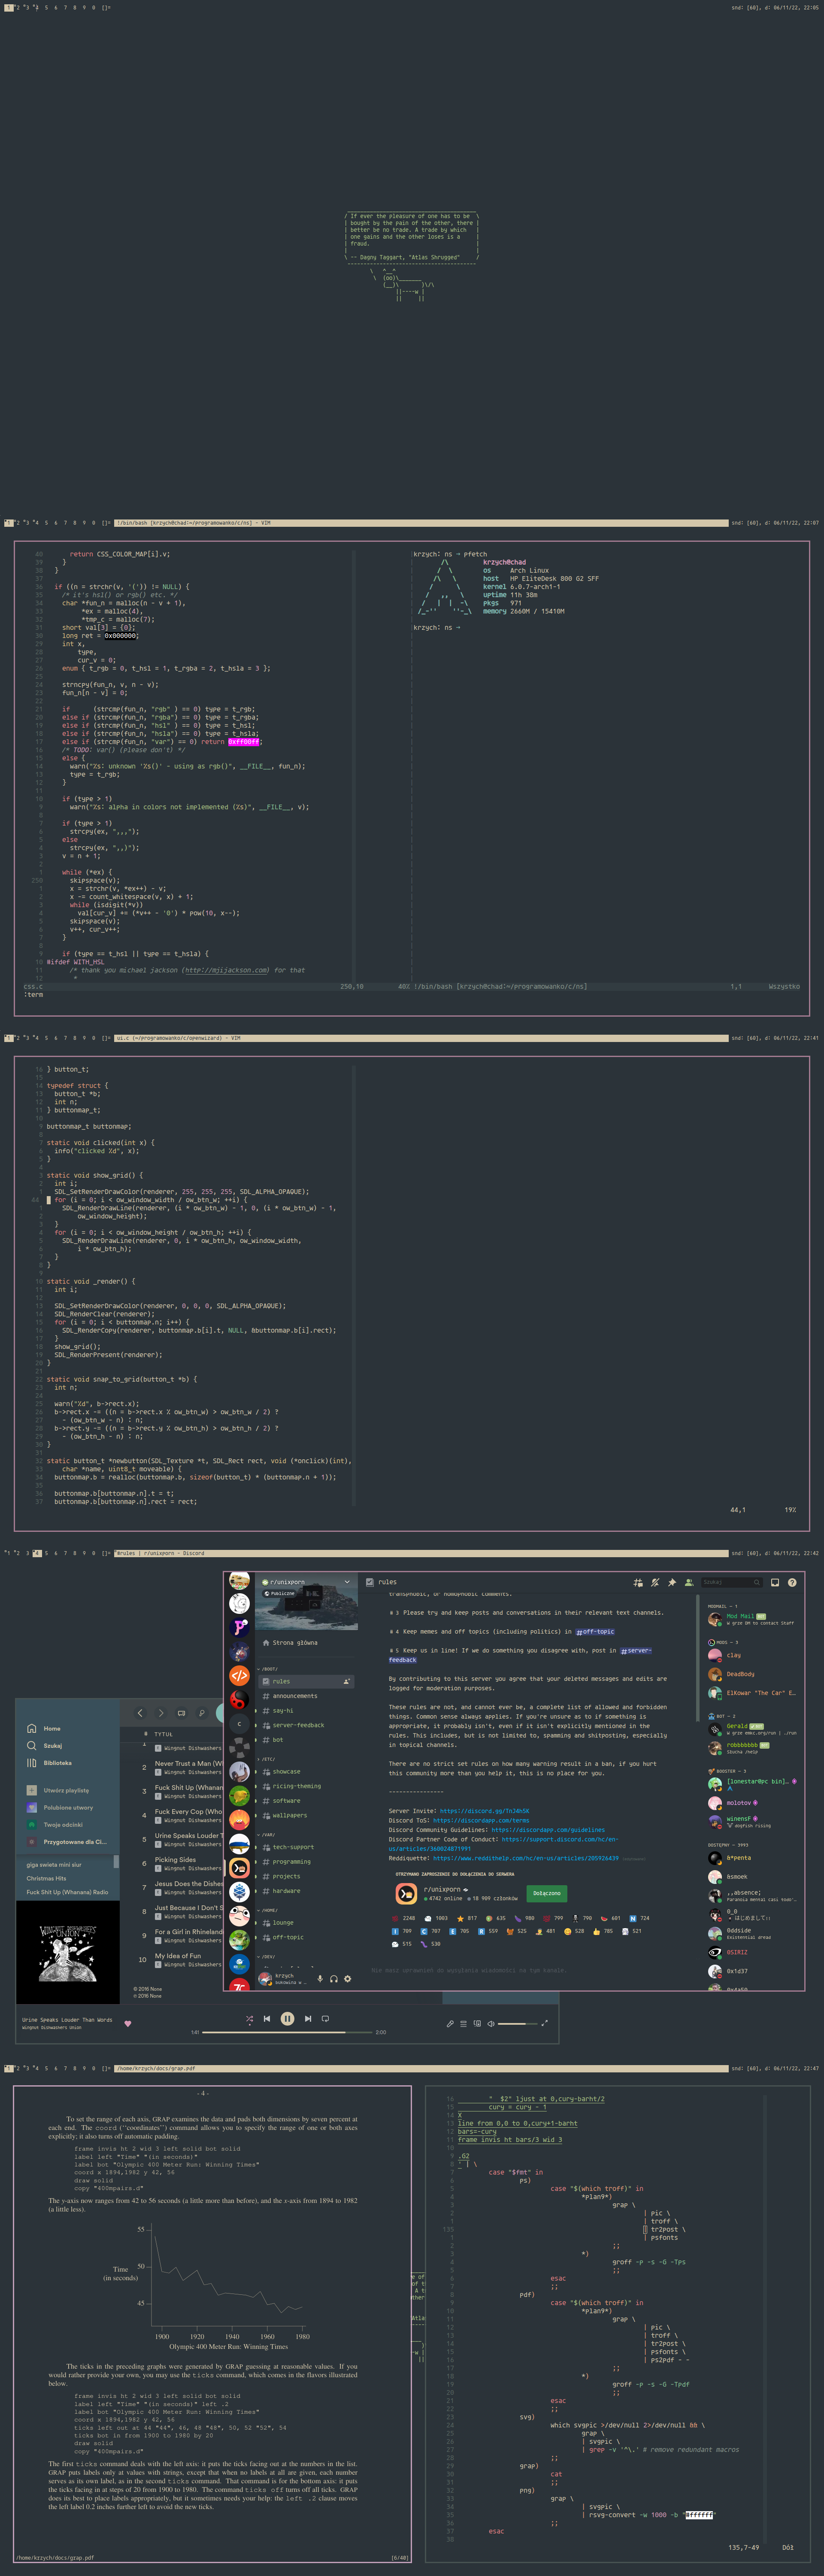Open Biblioteka in Spotify sidebar

(x=57, y=1763)
